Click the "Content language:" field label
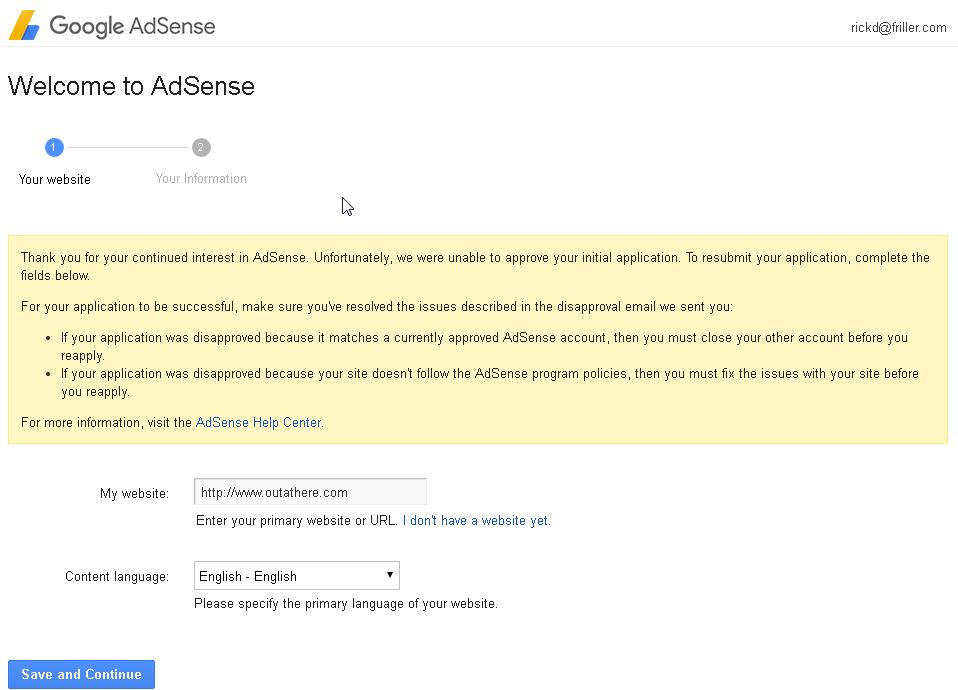 117,577
